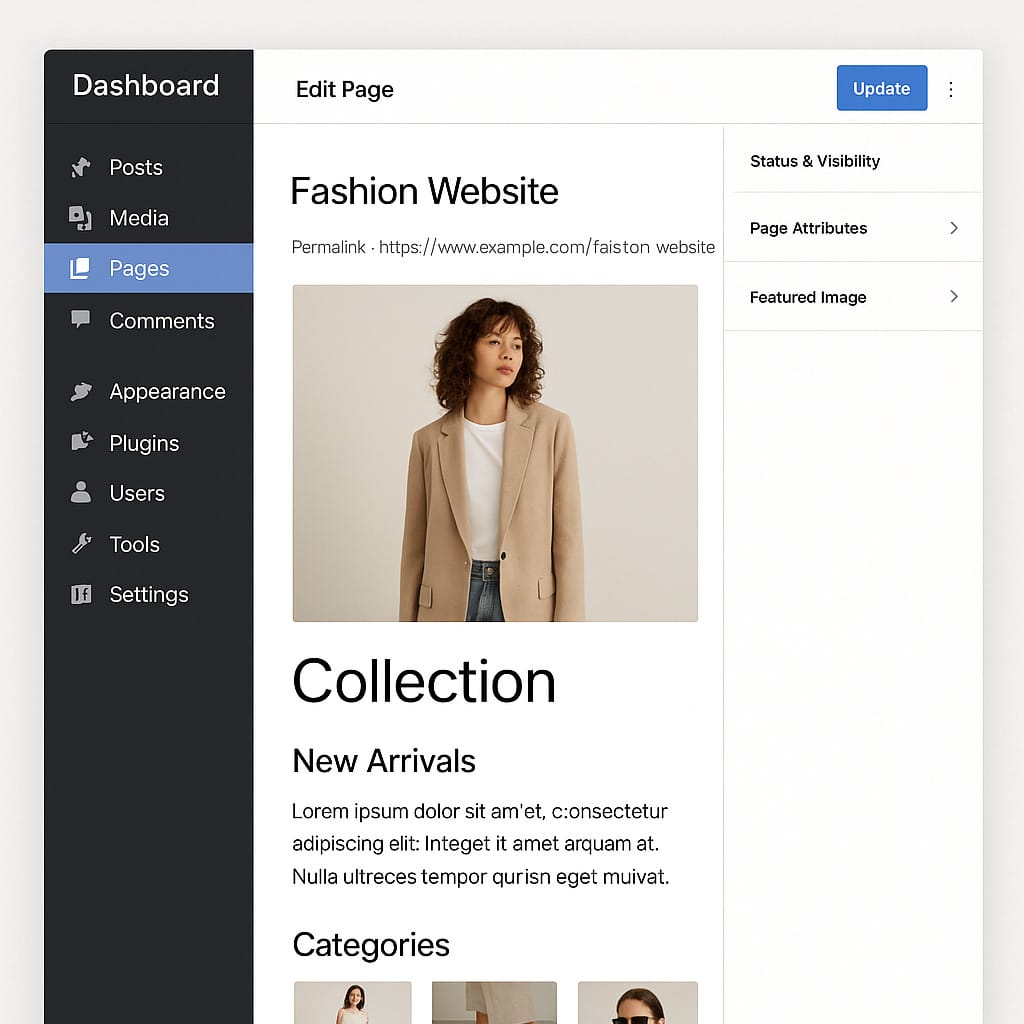Click the Edit Page title

point(345,89)
